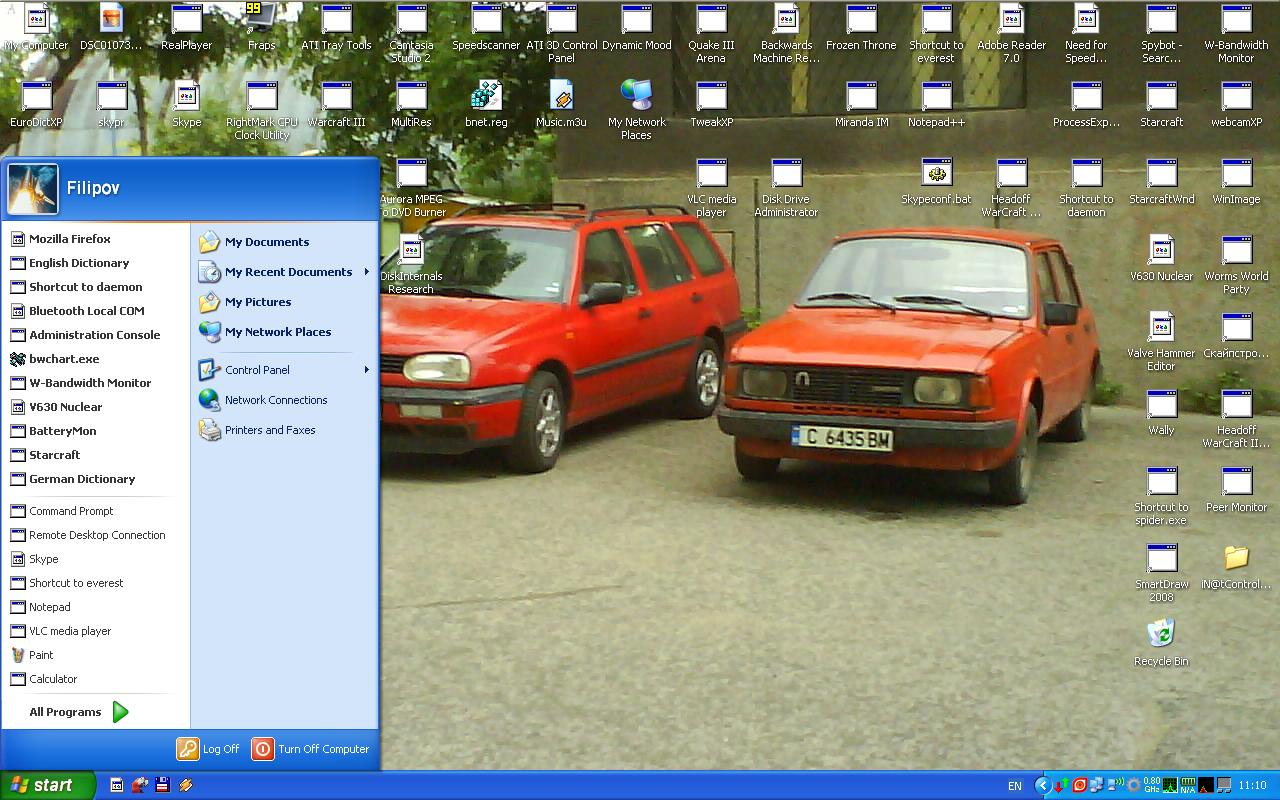The width and height of the screenshot is (1280, 800).
Task: Select Camtasia Studio 2 desktop icon
Action: pyautogui.click(x=412, y=34)
